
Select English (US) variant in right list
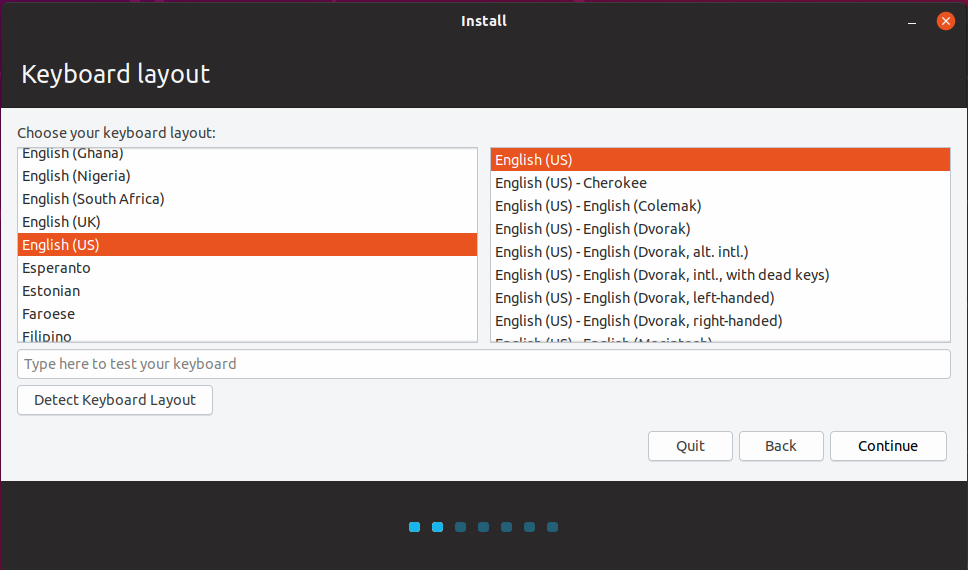534,160
